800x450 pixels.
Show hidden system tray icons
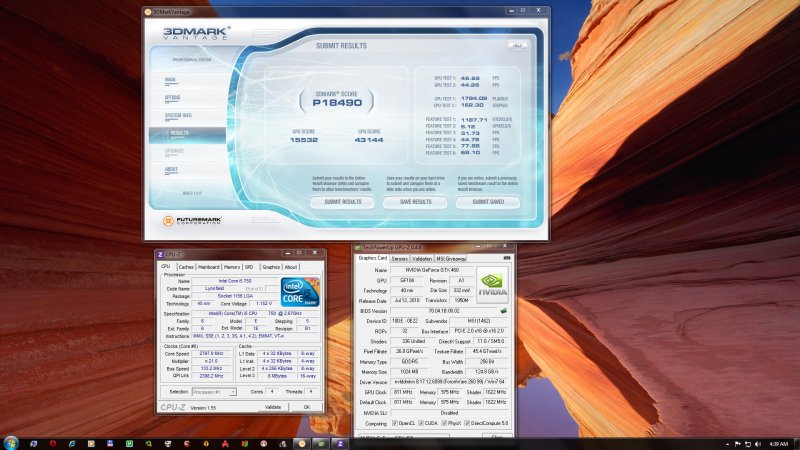point(728,444)
